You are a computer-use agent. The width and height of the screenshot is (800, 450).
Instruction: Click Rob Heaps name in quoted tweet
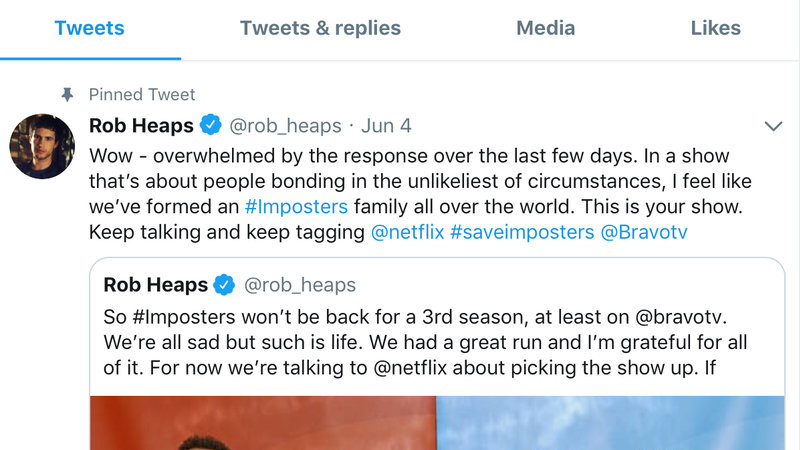coord(155,285)
